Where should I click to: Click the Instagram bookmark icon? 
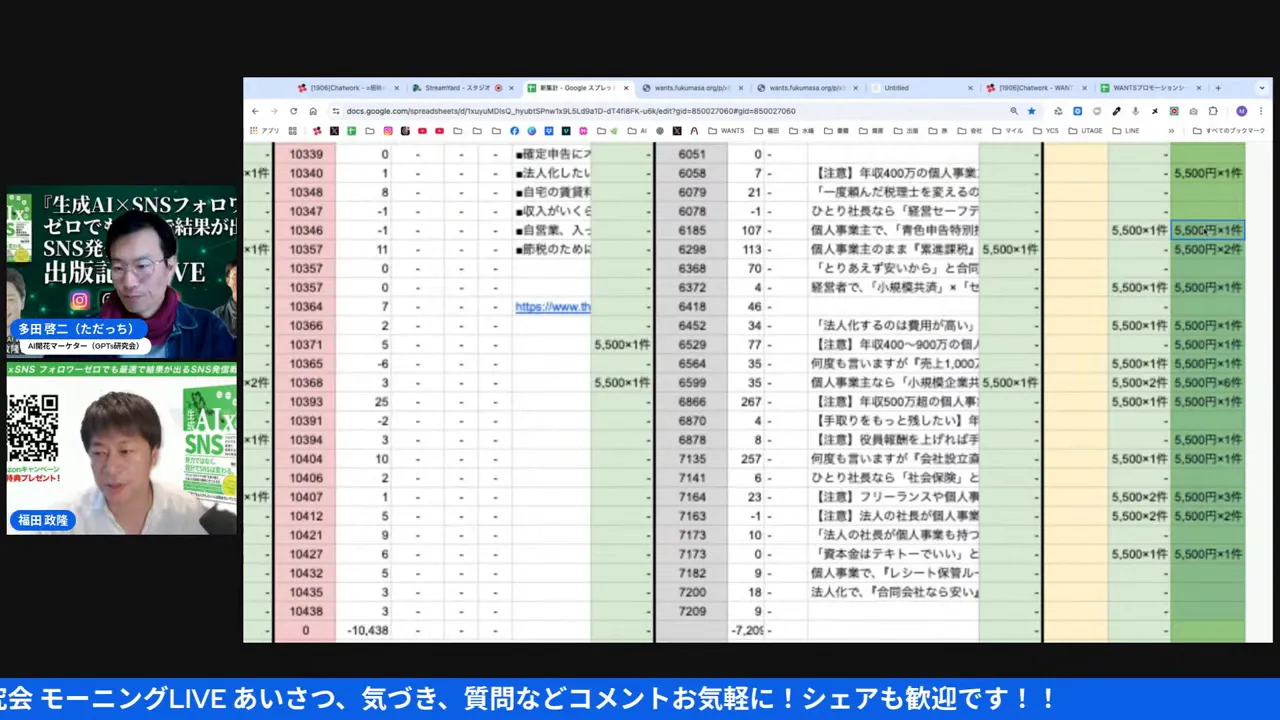(388, 131)
